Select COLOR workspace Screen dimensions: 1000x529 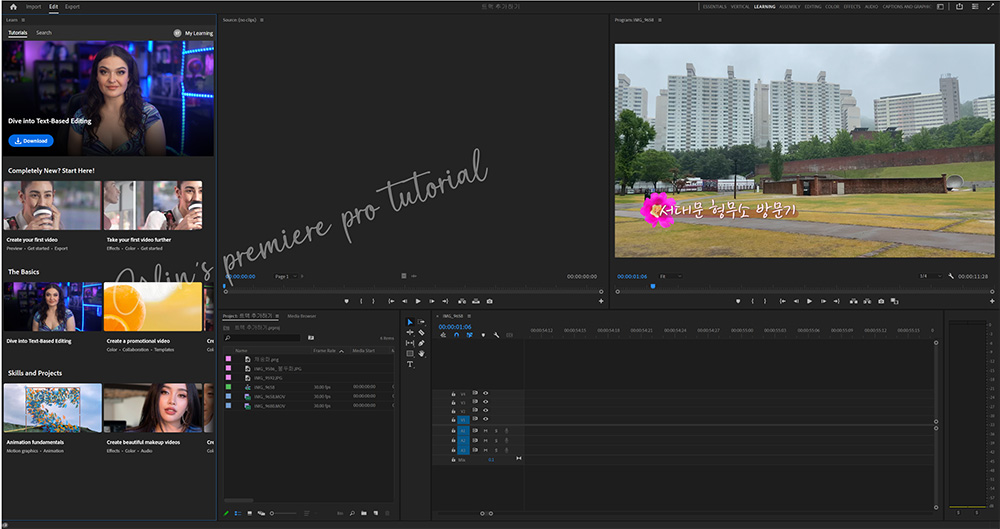832,6
